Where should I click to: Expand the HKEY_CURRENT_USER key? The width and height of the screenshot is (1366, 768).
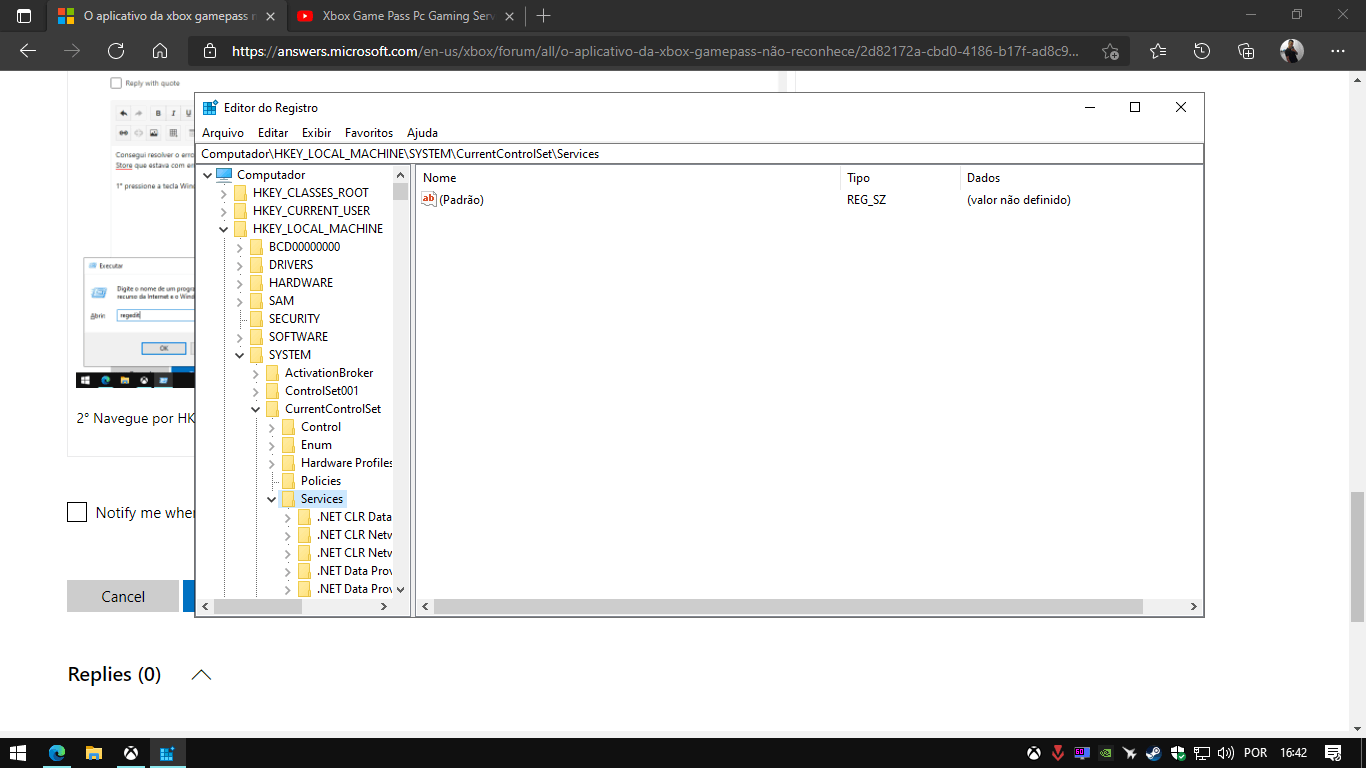click(223, 211)
